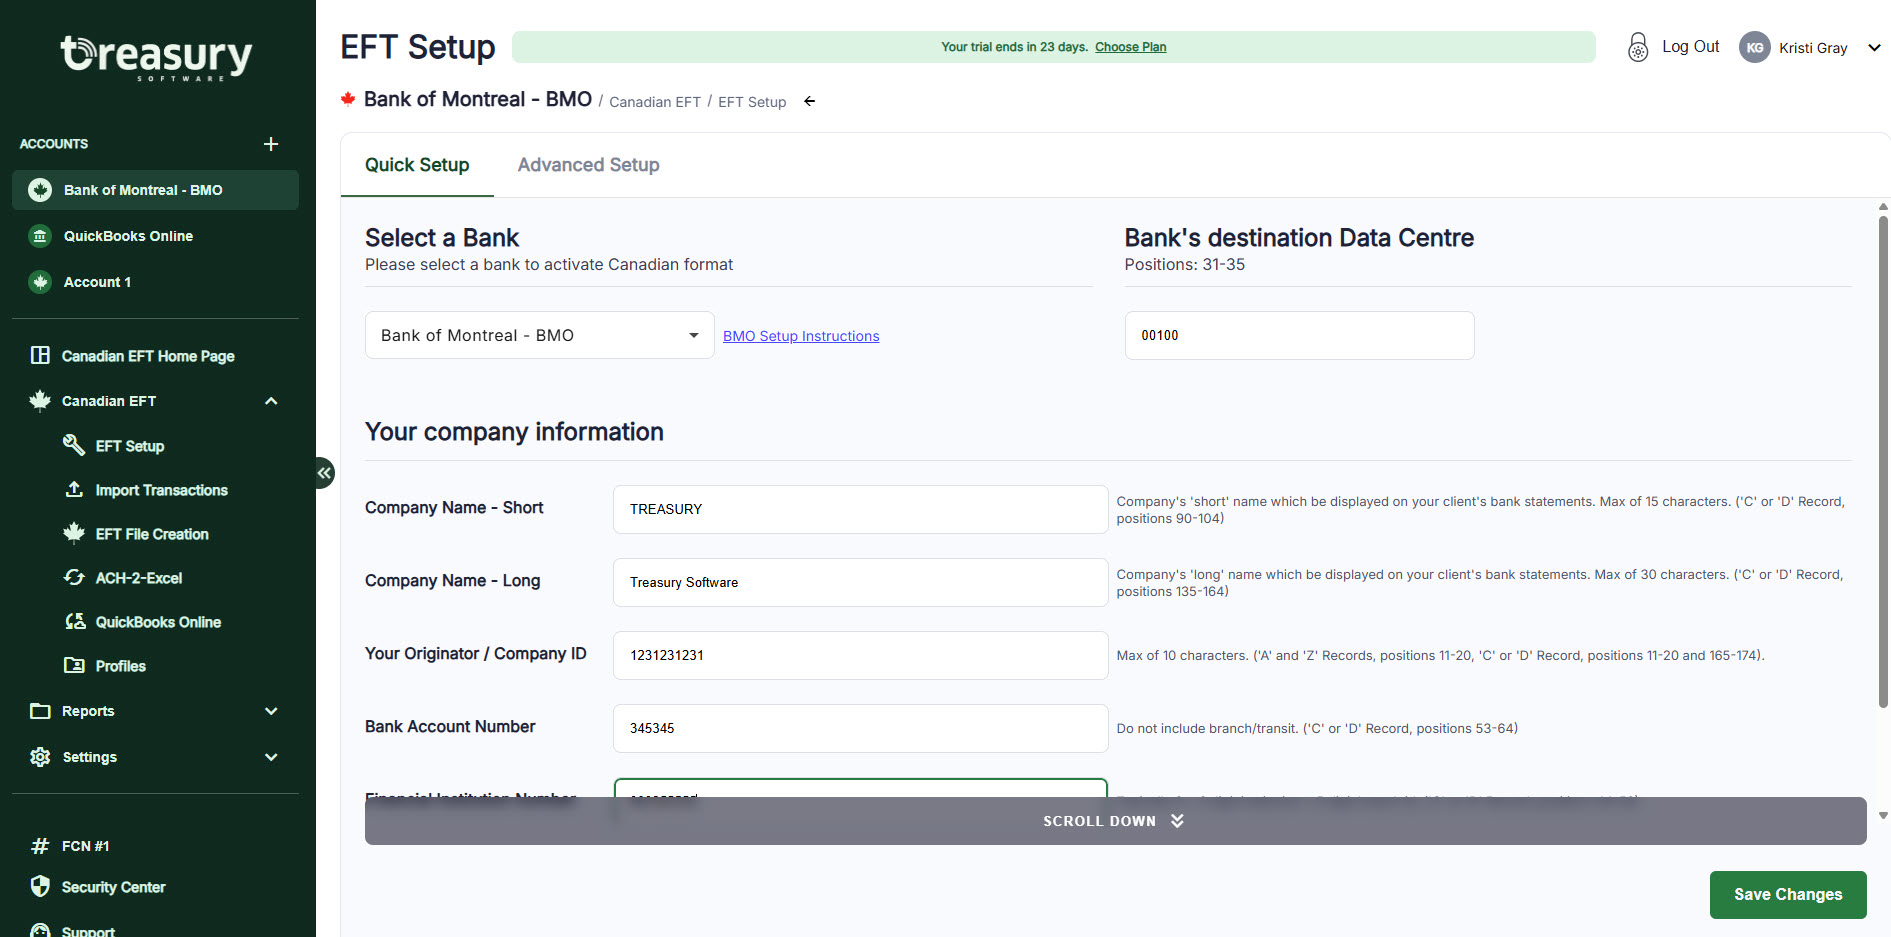Click the KG user avatar

pos(1755,47)
